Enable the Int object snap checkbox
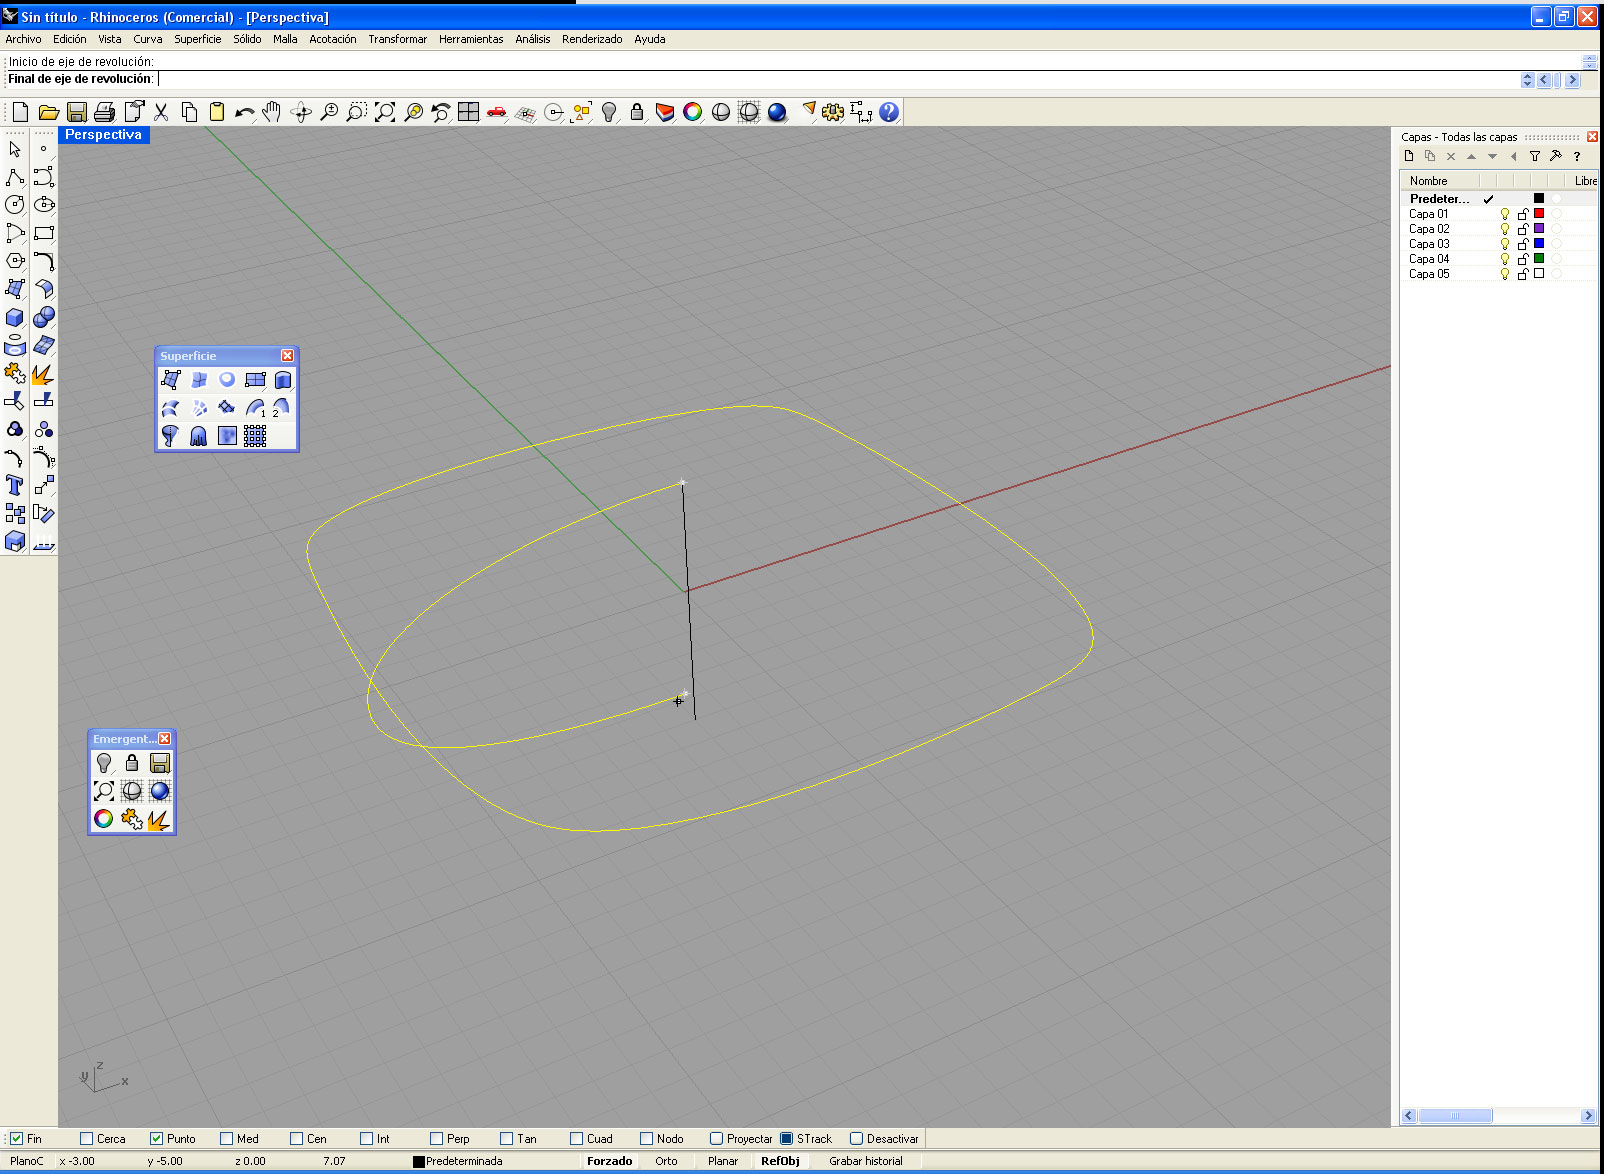 pos(366,1138)
